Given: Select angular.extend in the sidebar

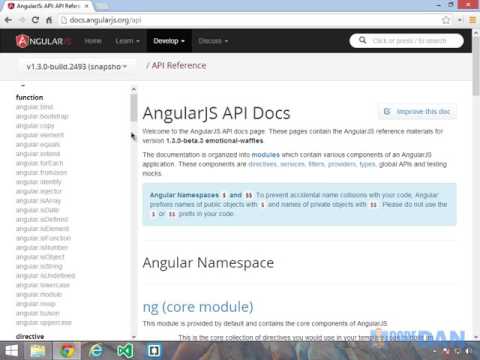Looking at the screenshot, I should (x=38, y=154).
